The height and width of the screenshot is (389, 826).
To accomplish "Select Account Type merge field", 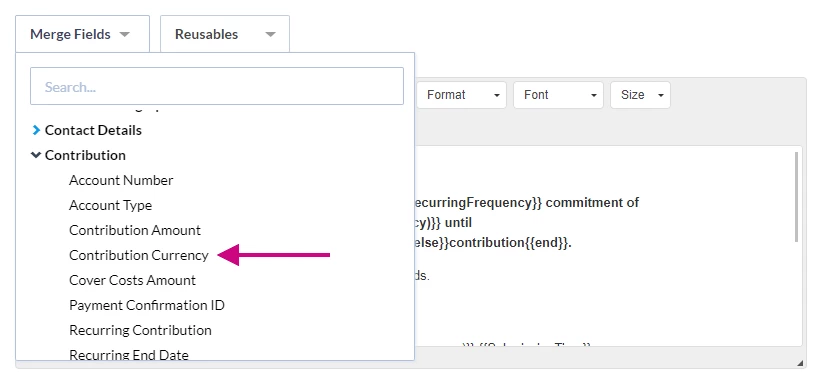I will click(x=111, y=205).
